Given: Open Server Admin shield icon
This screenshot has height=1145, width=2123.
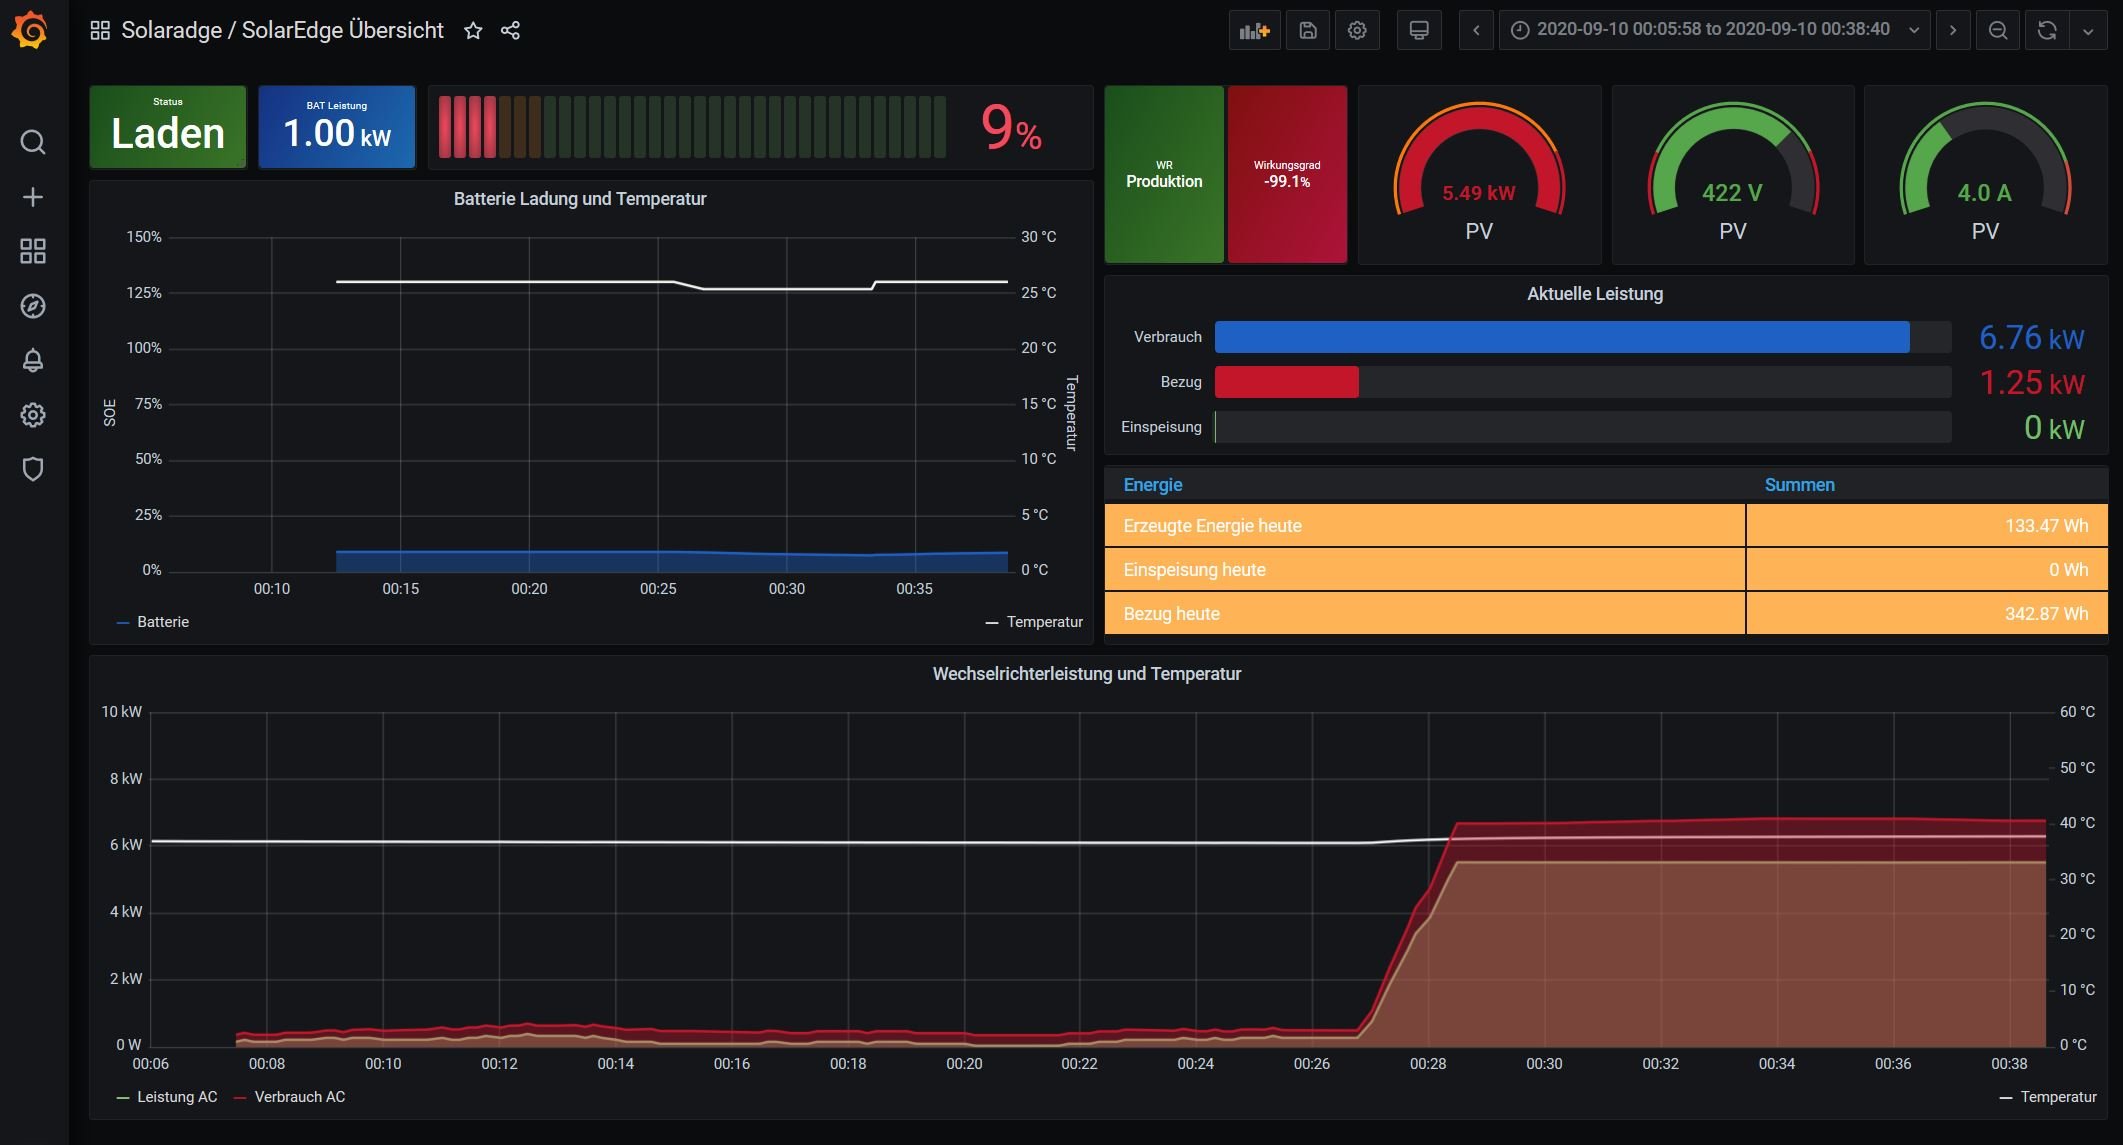Looking at the screenshot, I should click(32, 469).
